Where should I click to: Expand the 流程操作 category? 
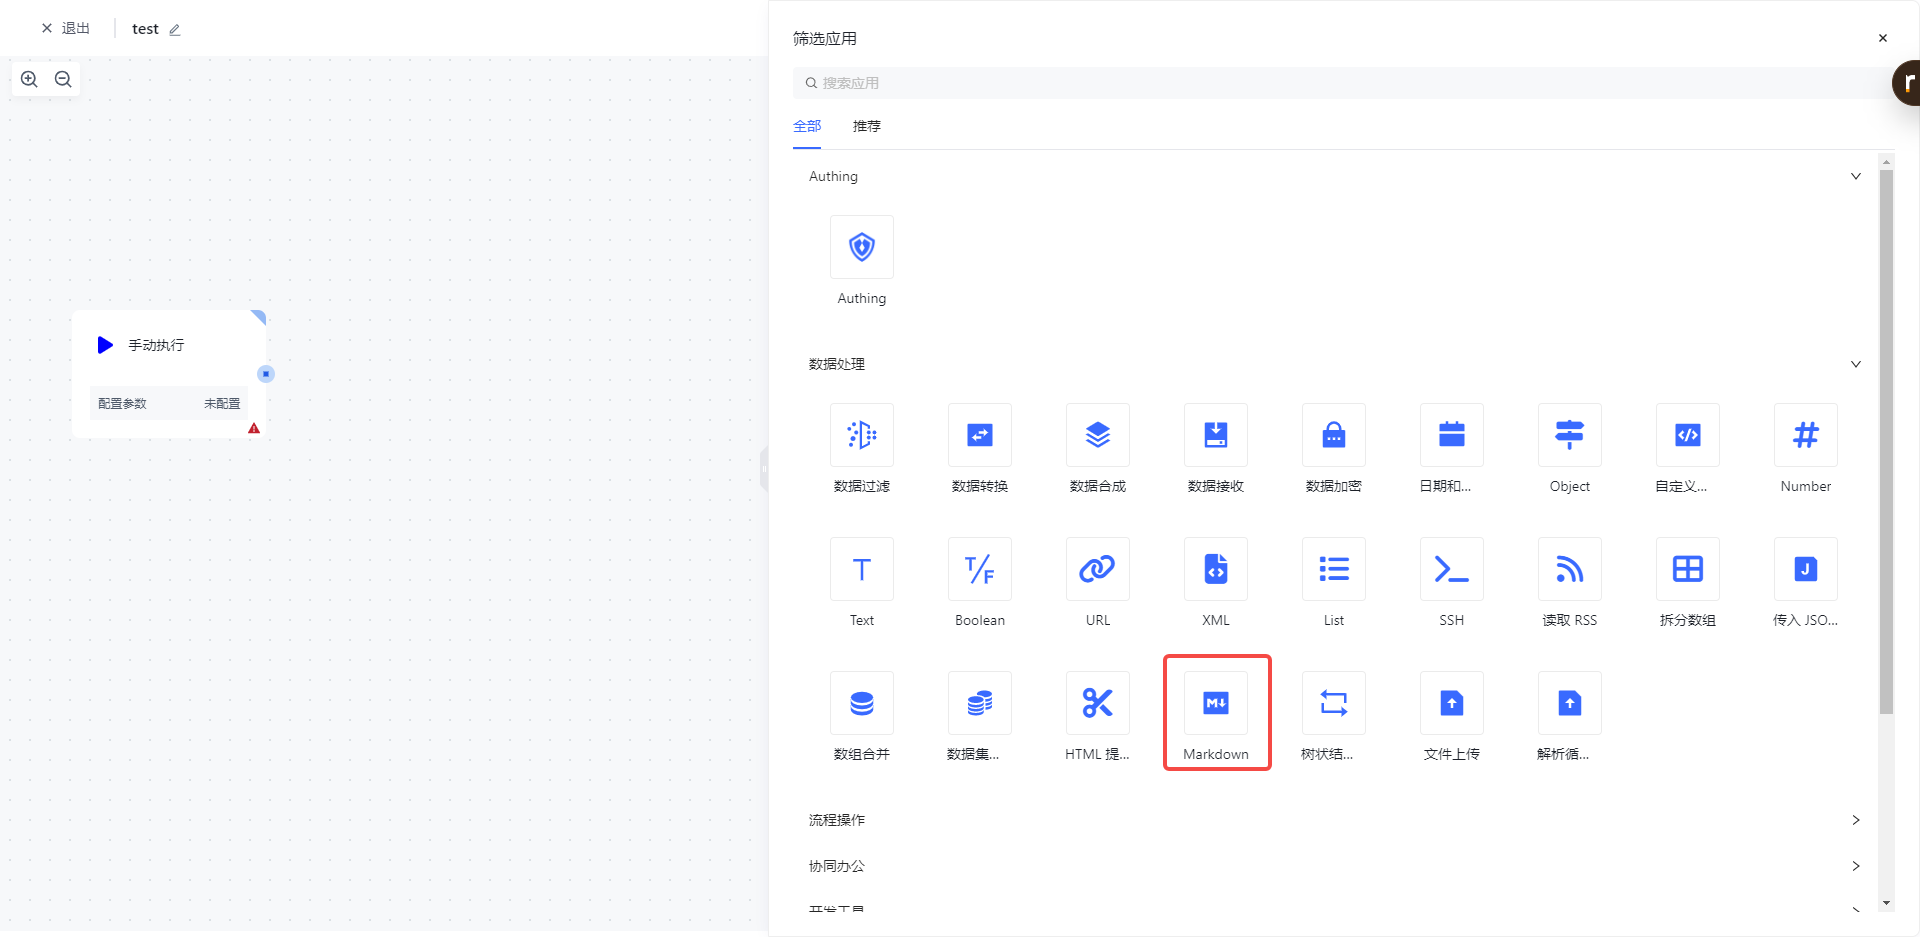[x=1855, y=820]
